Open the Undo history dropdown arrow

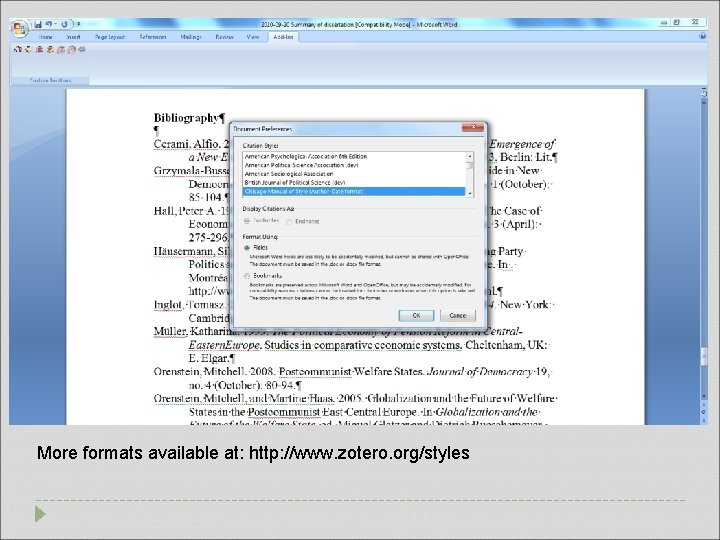point(56,24)
